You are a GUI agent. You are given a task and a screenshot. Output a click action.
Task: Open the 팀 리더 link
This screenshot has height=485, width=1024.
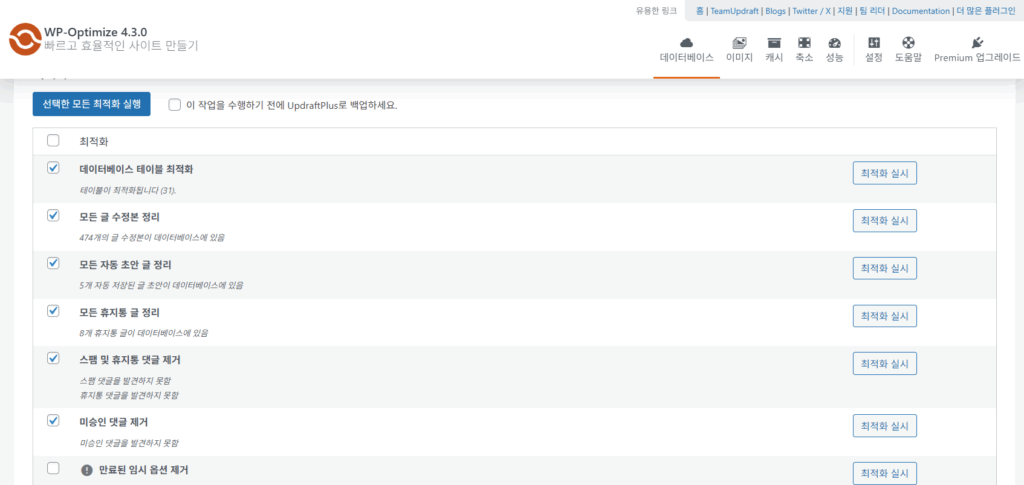874,11
